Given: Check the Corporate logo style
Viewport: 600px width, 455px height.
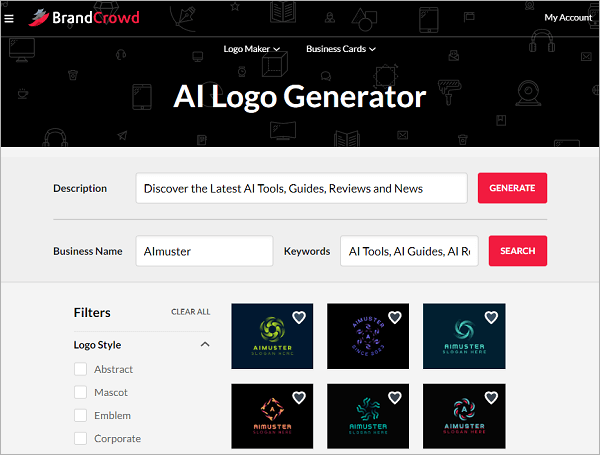Looking at the screenshot, I should click(80, 438).
